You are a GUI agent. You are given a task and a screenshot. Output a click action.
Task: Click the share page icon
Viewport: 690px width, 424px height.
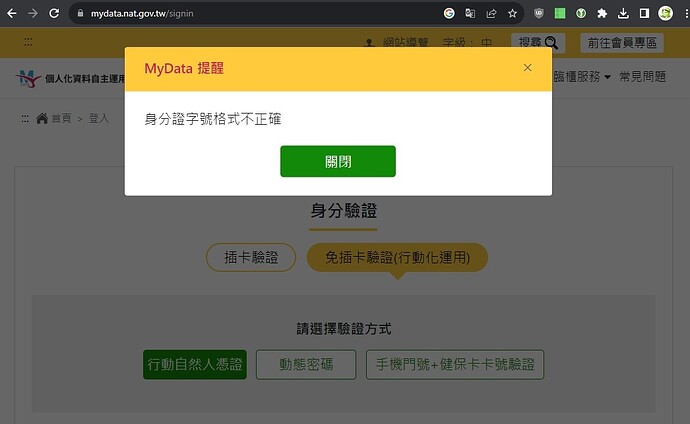491,14
